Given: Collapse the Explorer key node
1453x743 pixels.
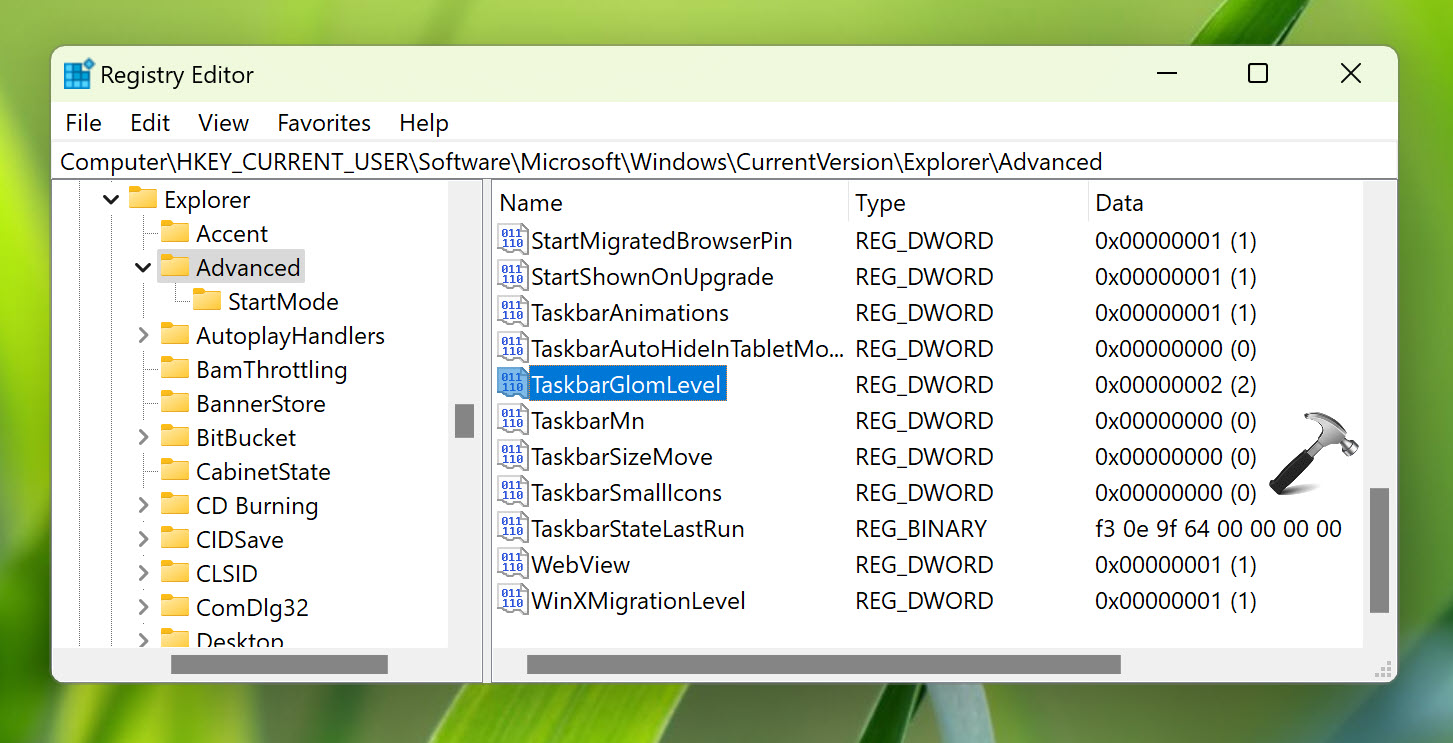Looking at the screenshot, I should (111, 200).
